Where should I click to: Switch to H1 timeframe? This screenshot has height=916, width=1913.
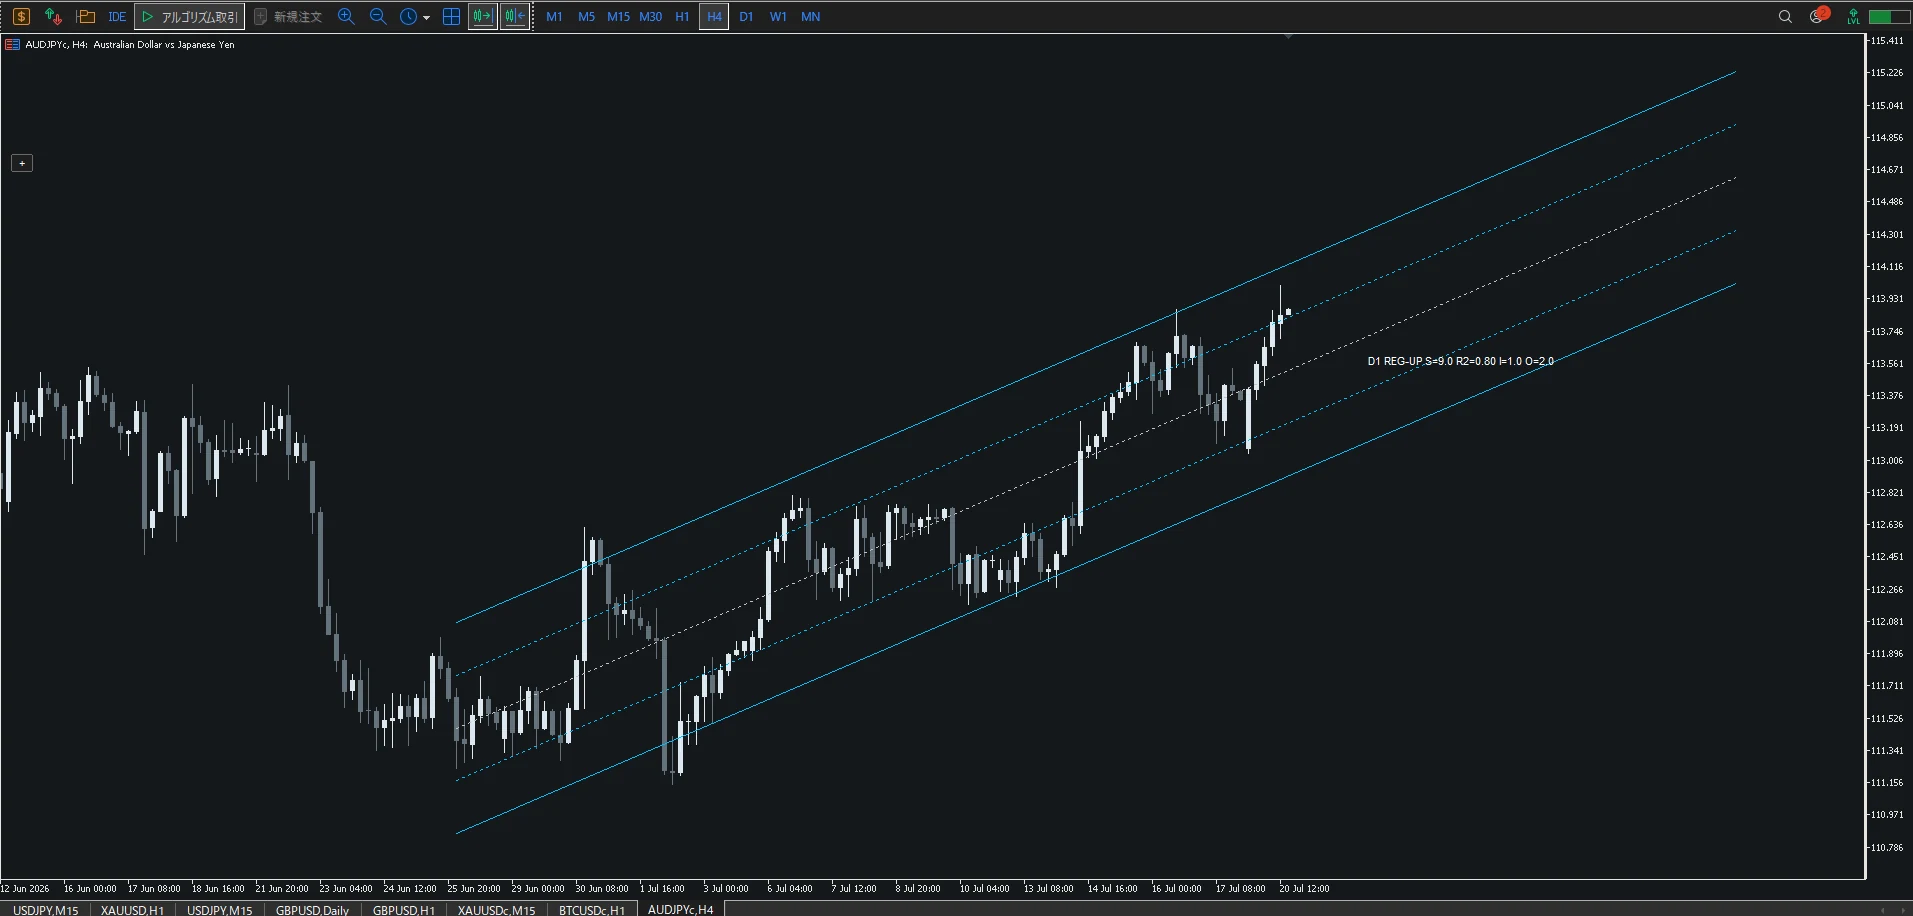pos(682,16)
